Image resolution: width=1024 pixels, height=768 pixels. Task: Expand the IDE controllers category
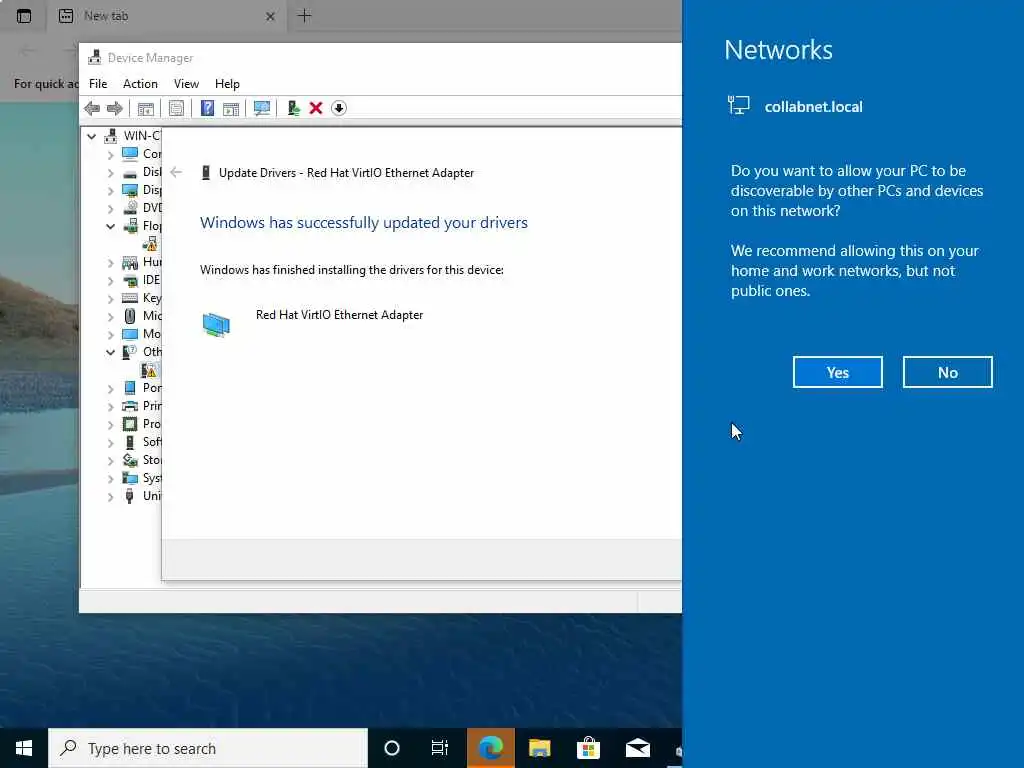click(110, 280)
